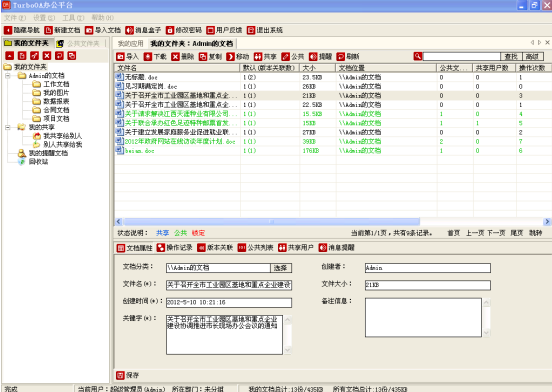Click the 新建文档 toolbar icon

pos(48,30)
